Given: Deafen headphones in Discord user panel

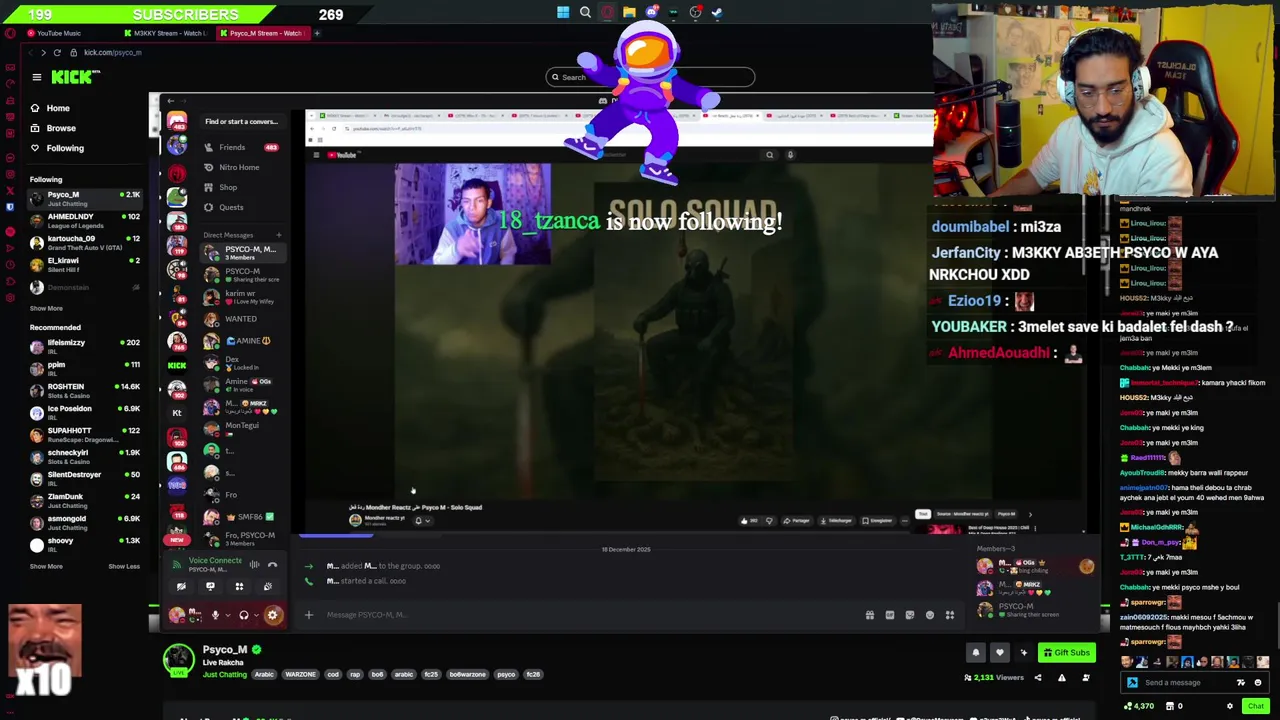Looking at the screenshot, I should click(243, 615).
